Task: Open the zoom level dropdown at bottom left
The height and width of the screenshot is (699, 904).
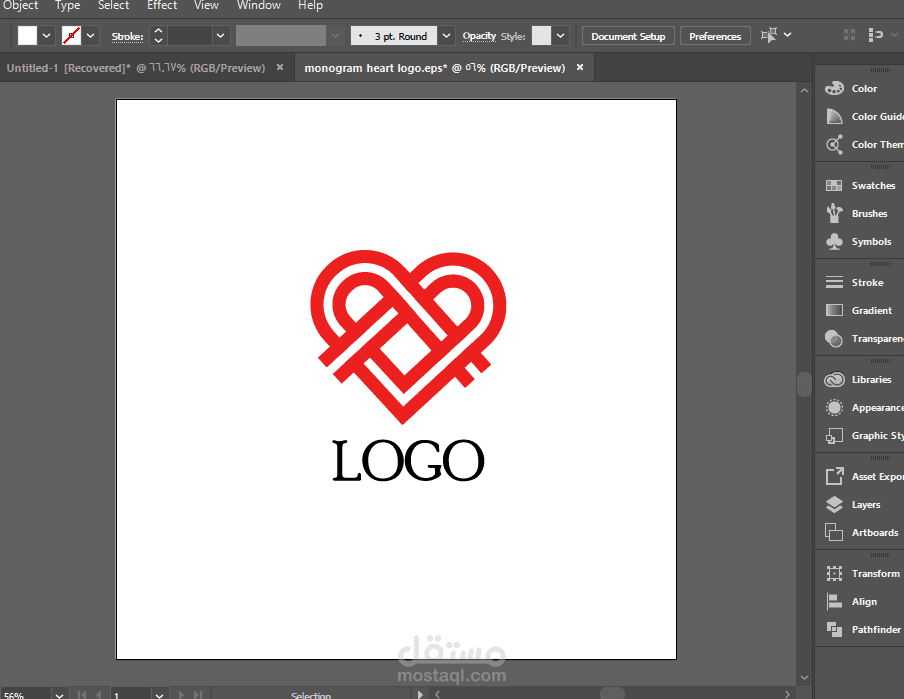Action: click(x=58, y=693)
